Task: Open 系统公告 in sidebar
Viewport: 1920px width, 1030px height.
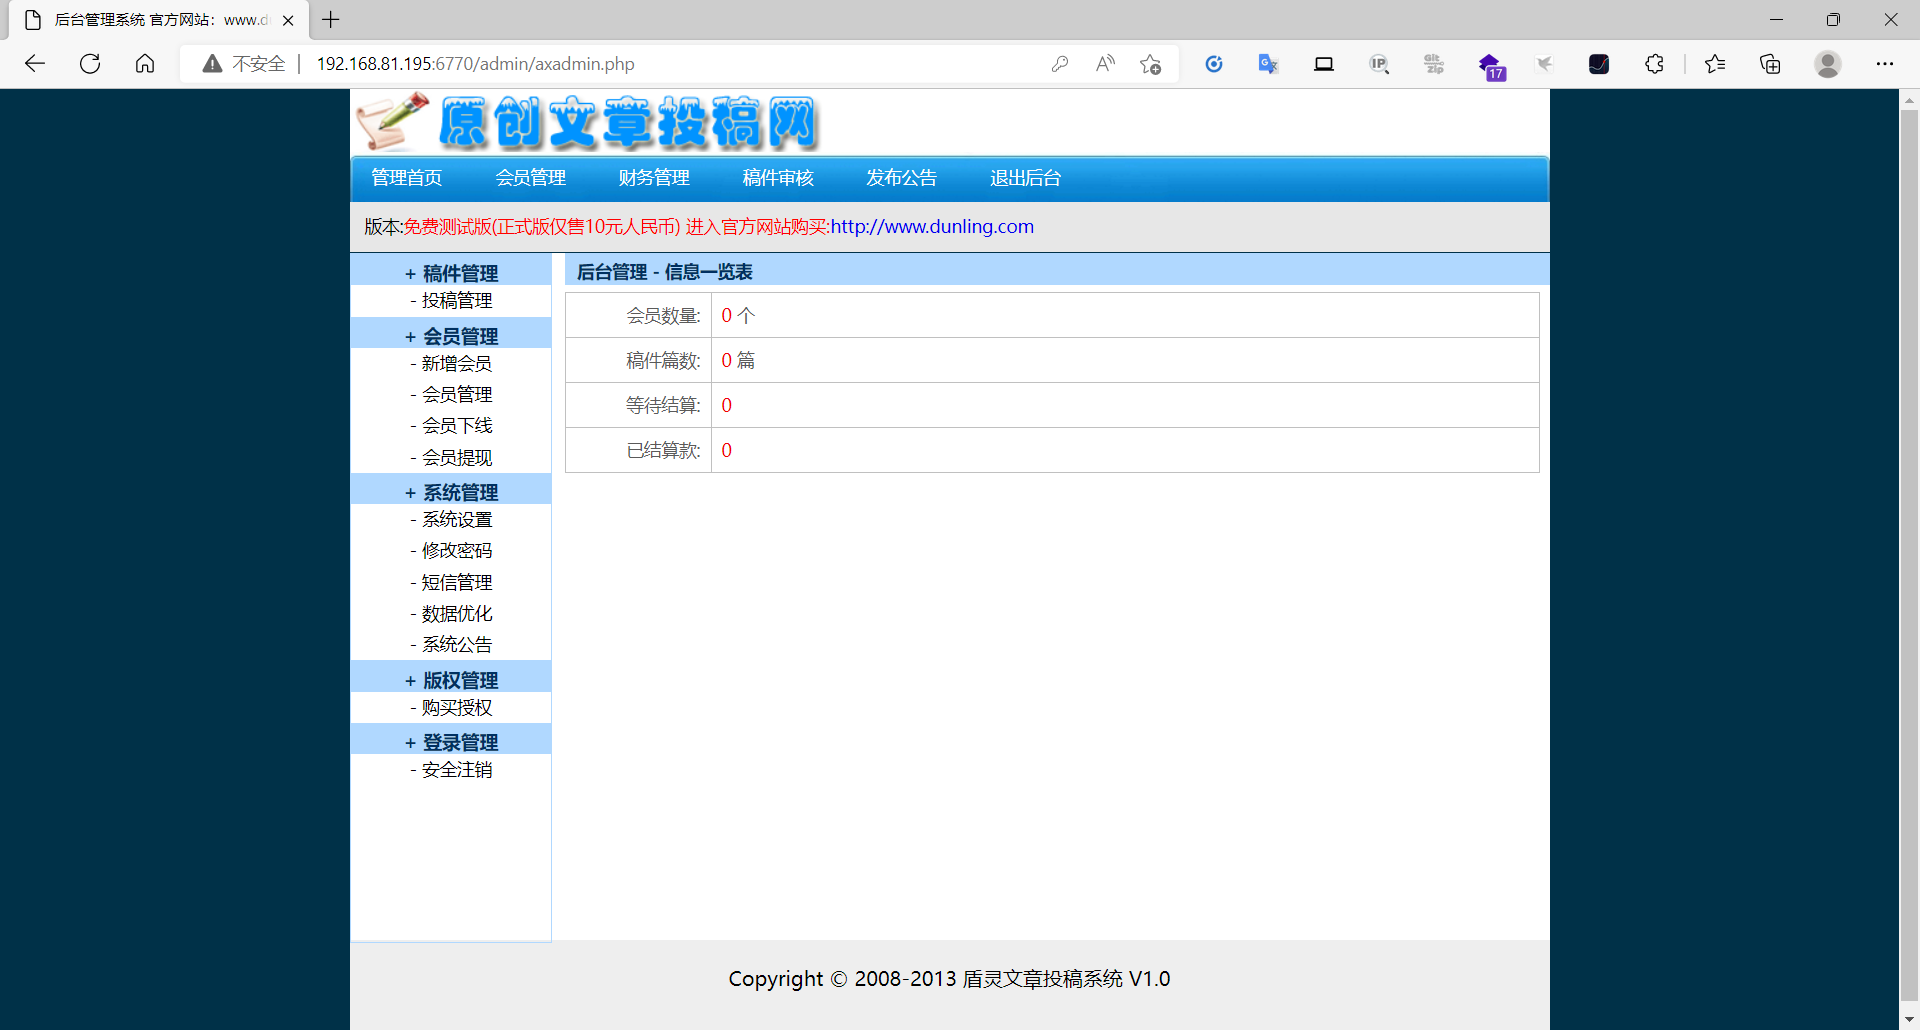Action: [457, 645]
